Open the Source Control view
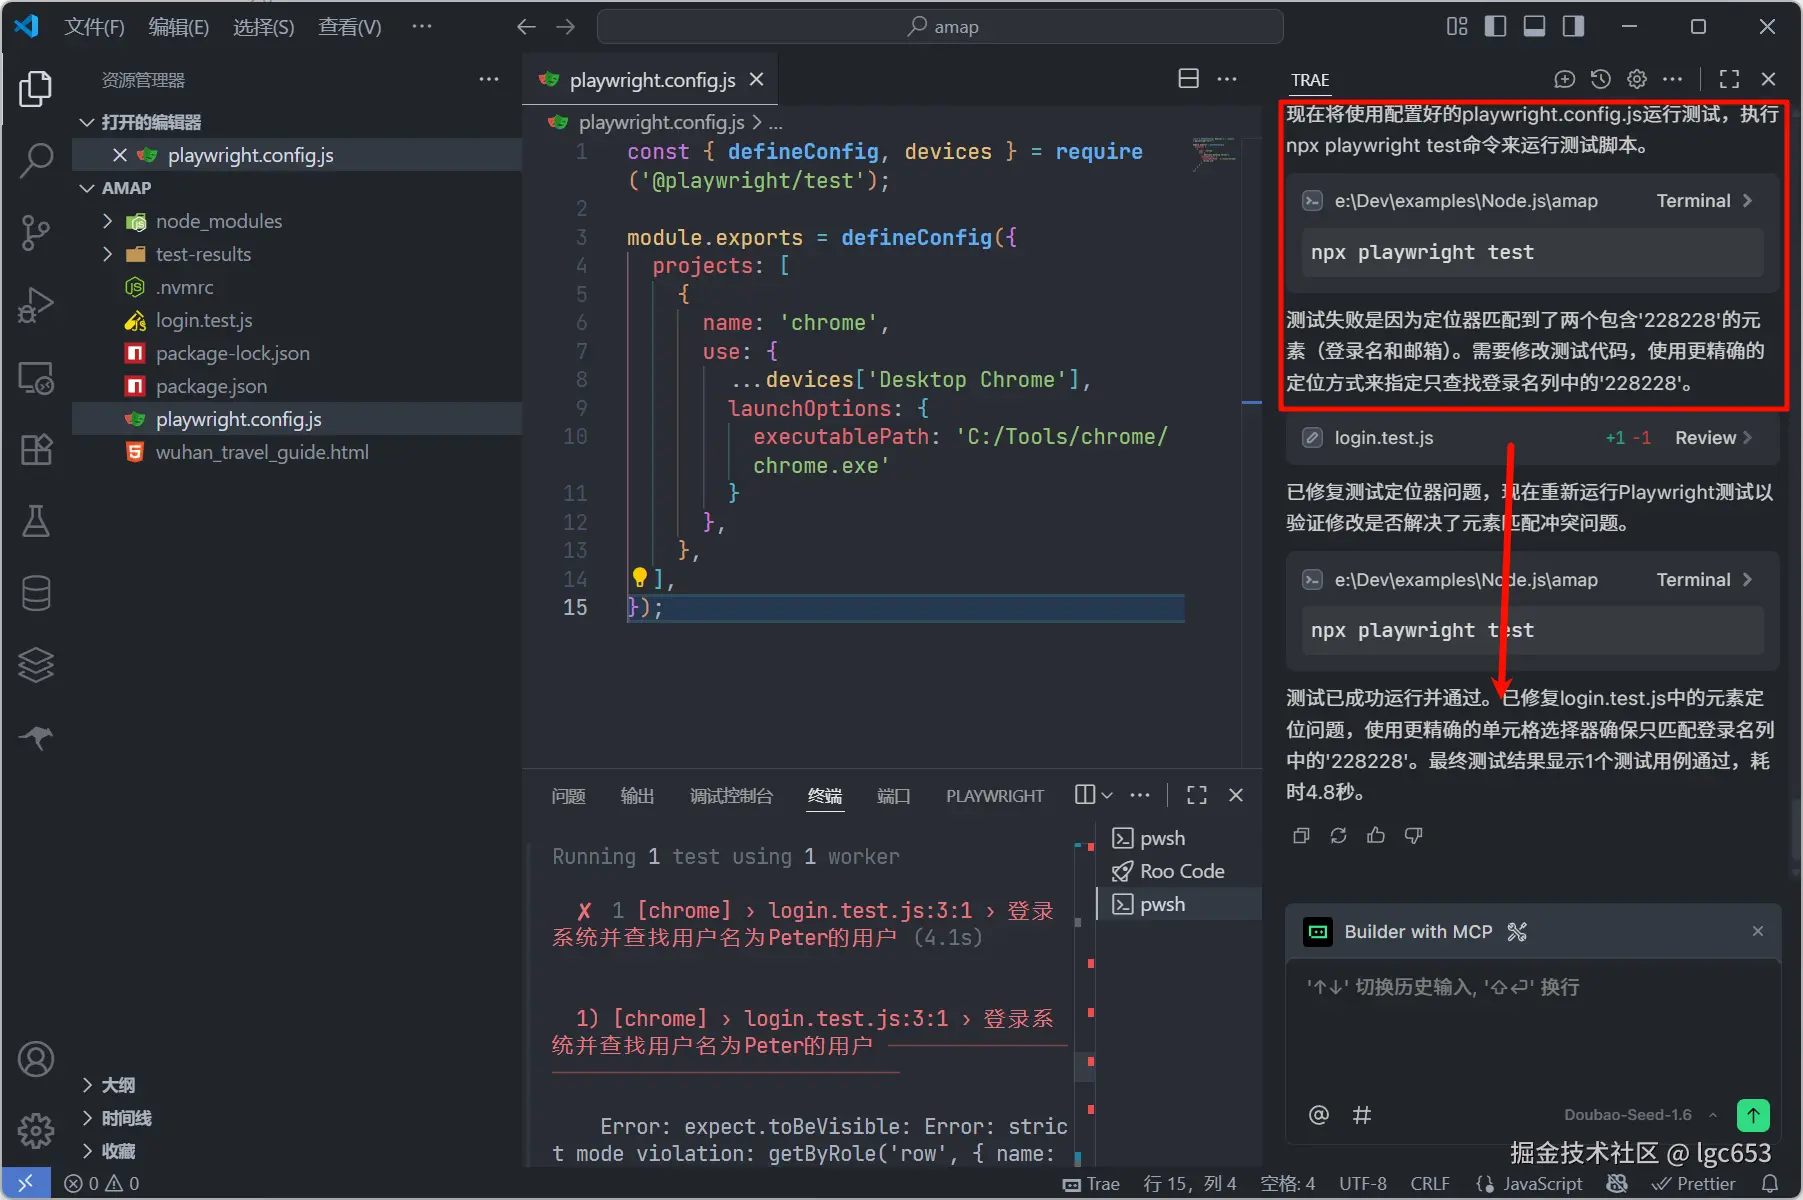Screen dimensions: 1803x1200 pyautogui.click(x=36, y=232)
